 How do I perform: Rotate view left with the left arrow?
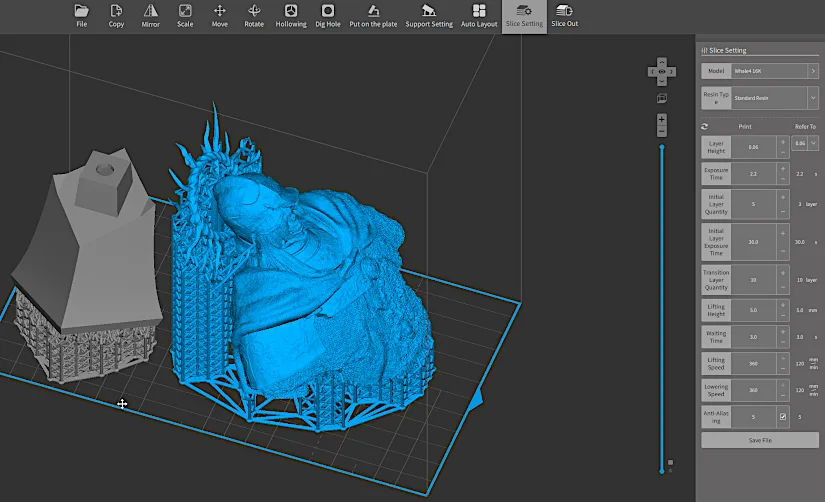point(652,72)
